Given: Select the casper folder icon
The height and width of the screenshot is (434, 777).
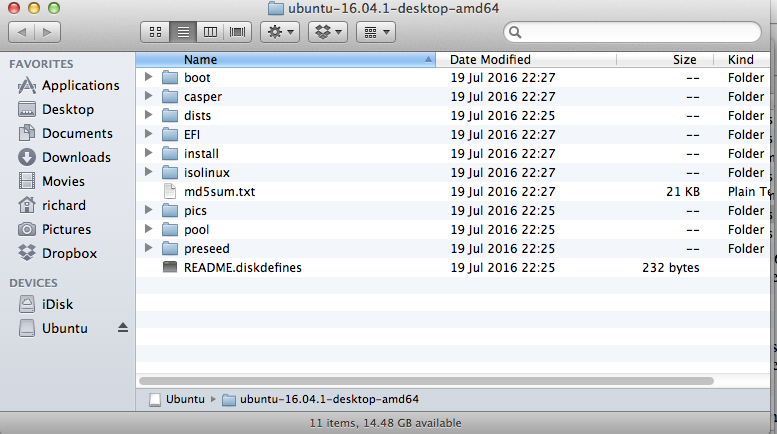Looking at the screenshot, I should tap(170, 96).
